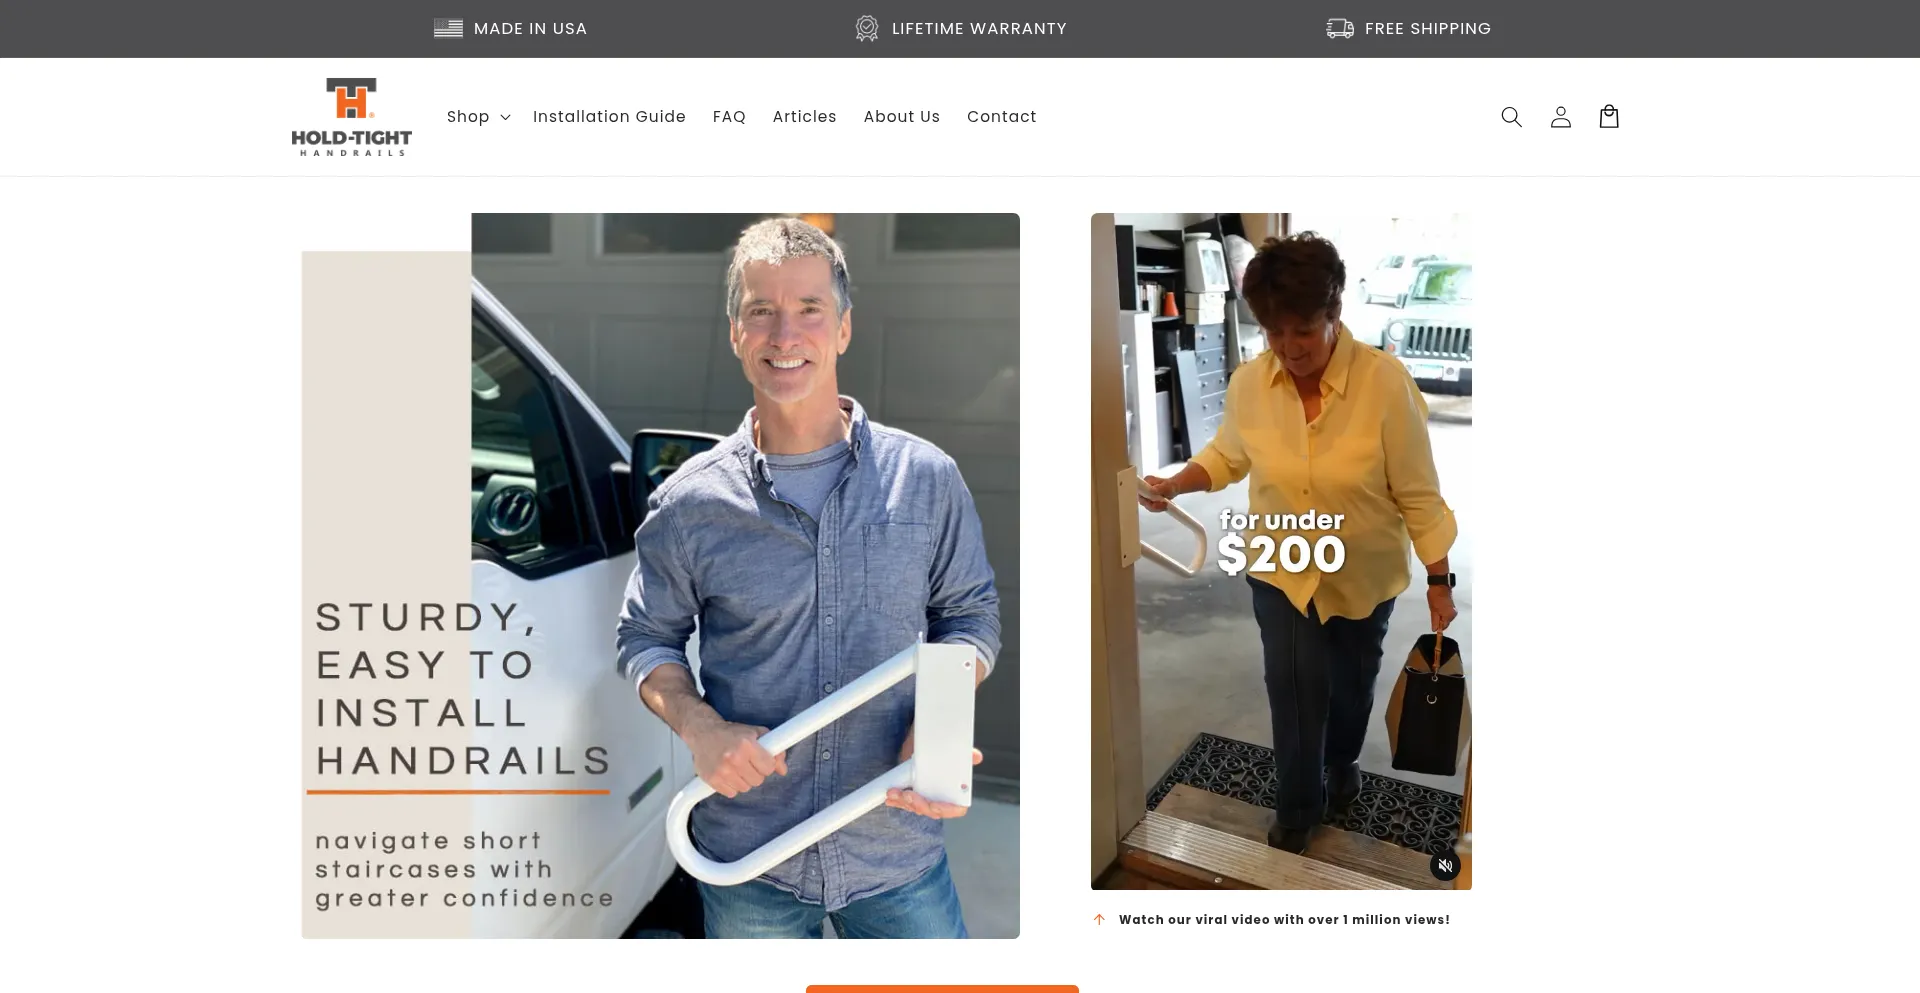Open the search magnifier icon
1920x993 pixels.
[x=1511, y=117]
